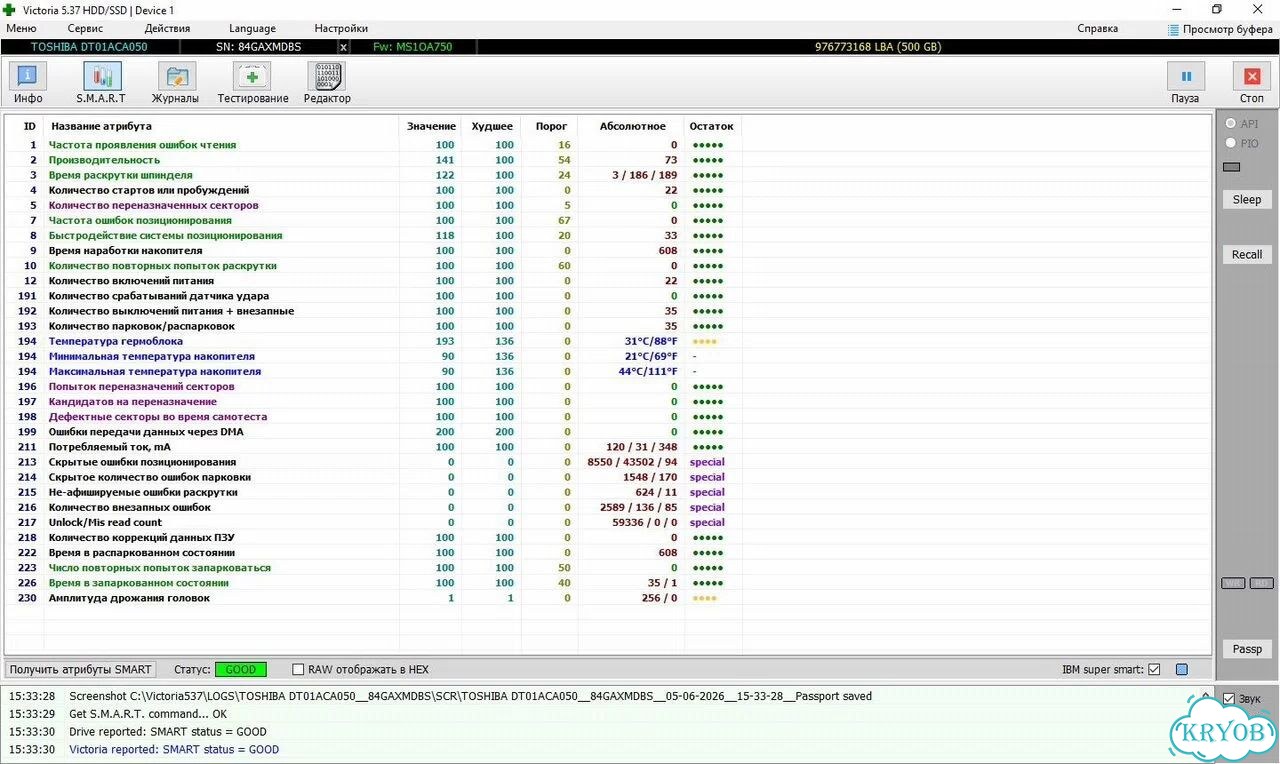Open the Редактор hex editor icon

[x=326, y=76]
